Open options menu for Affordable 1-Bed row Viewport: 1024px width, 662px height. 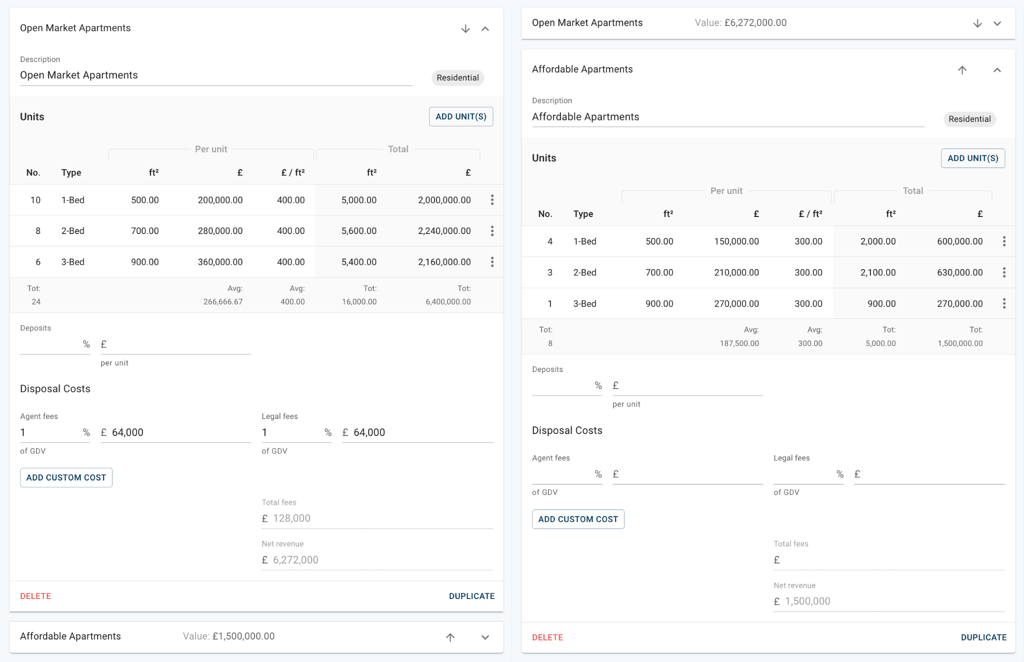pyautogui.click(x=1004, y=241)
